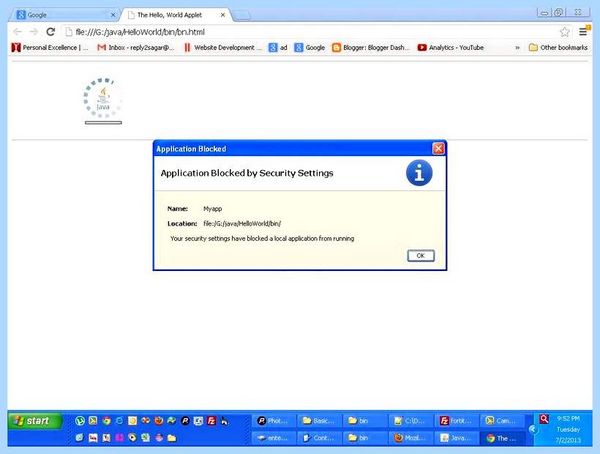
Task: Switch to the Phot... taskbar window
Action: pyautogui.click(x=273, y=421)
